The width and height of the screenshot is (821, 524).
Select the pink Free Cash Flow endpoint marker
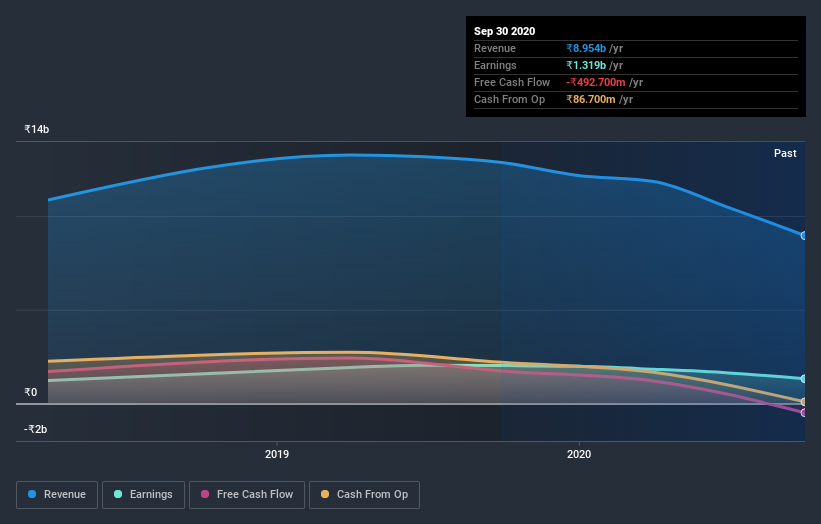804,412
